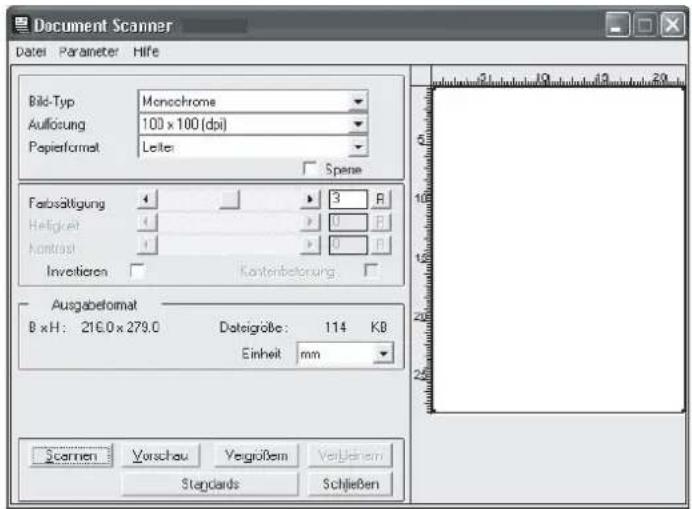Click the Document Scanner title bar icon

tap(22, 25)
